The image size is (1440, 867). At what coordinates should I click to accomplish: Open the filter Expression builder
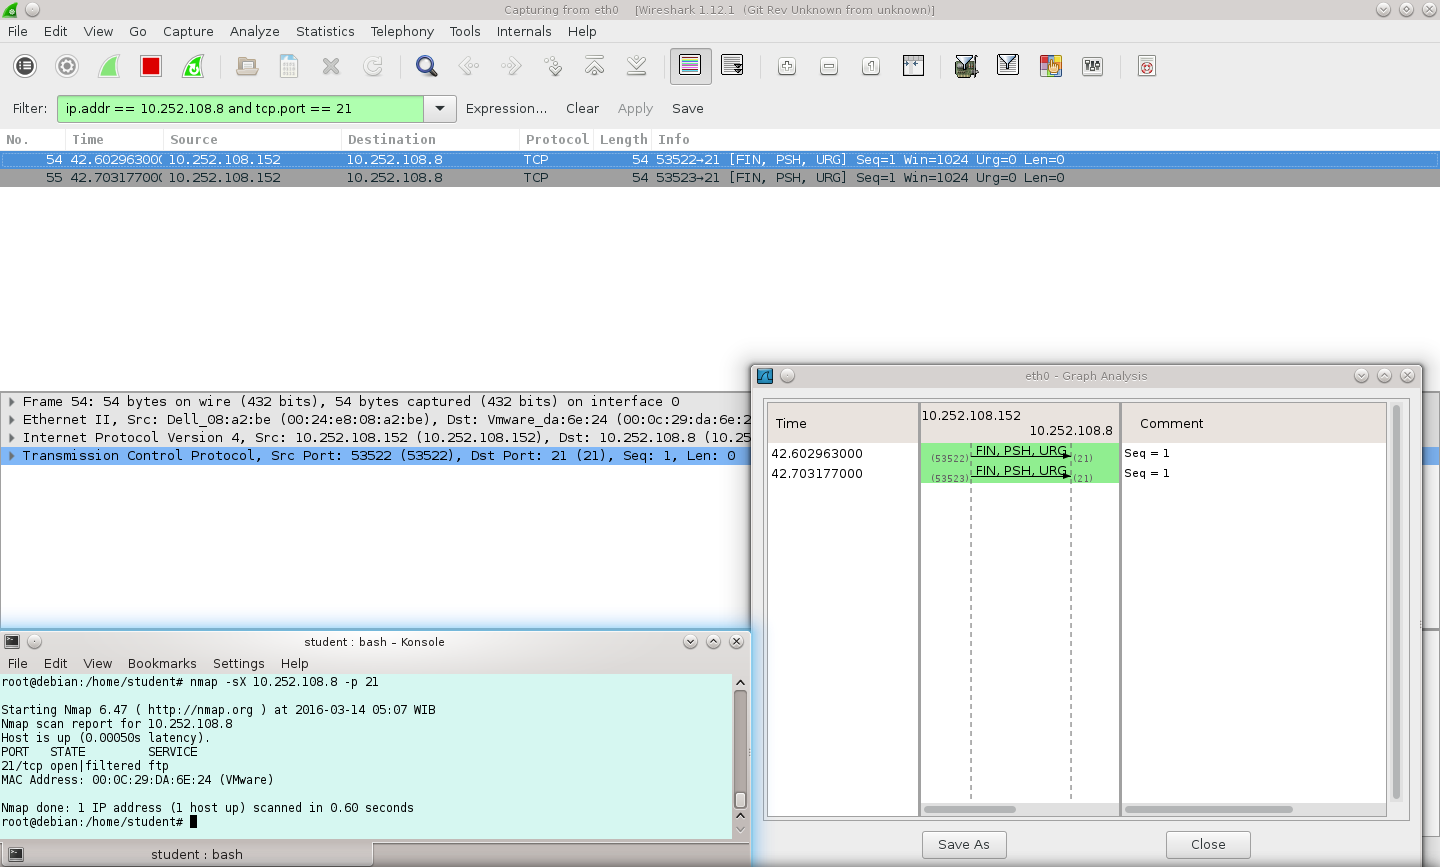506,108
